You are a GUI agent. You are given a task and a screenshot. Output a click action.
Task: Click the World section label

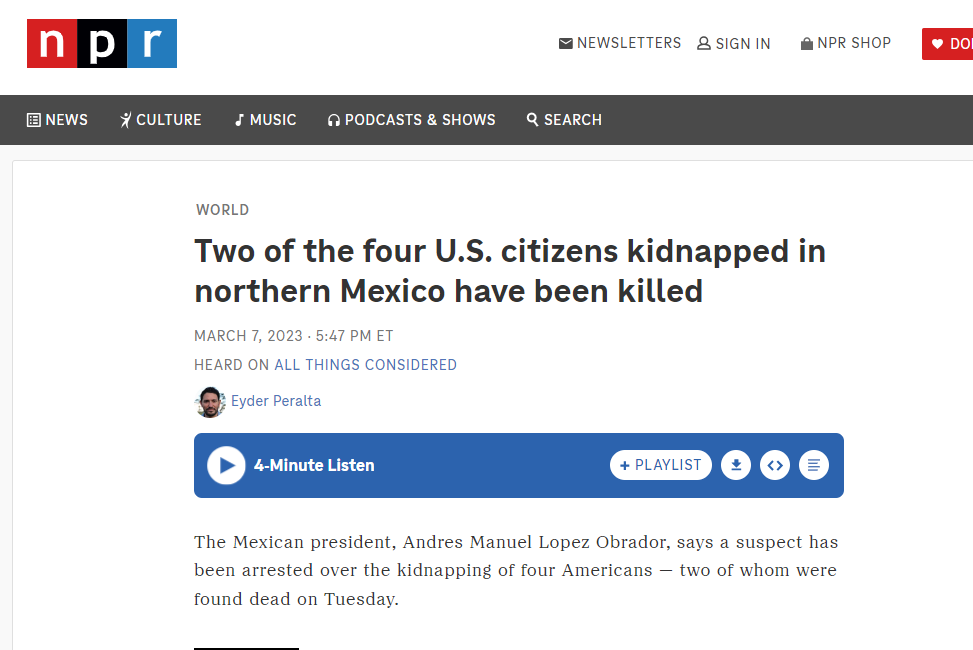[222, 210]
